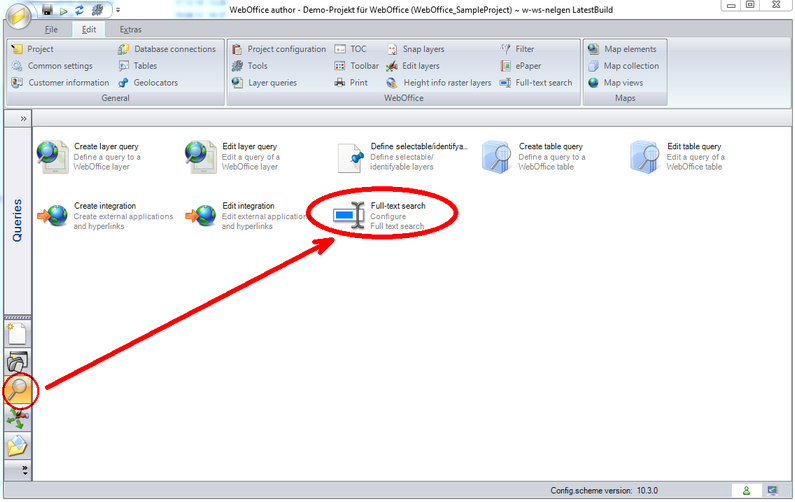The width and height of the screenshot is (795, 502).
Task: Click Edit integration
Action: (247, 216)
